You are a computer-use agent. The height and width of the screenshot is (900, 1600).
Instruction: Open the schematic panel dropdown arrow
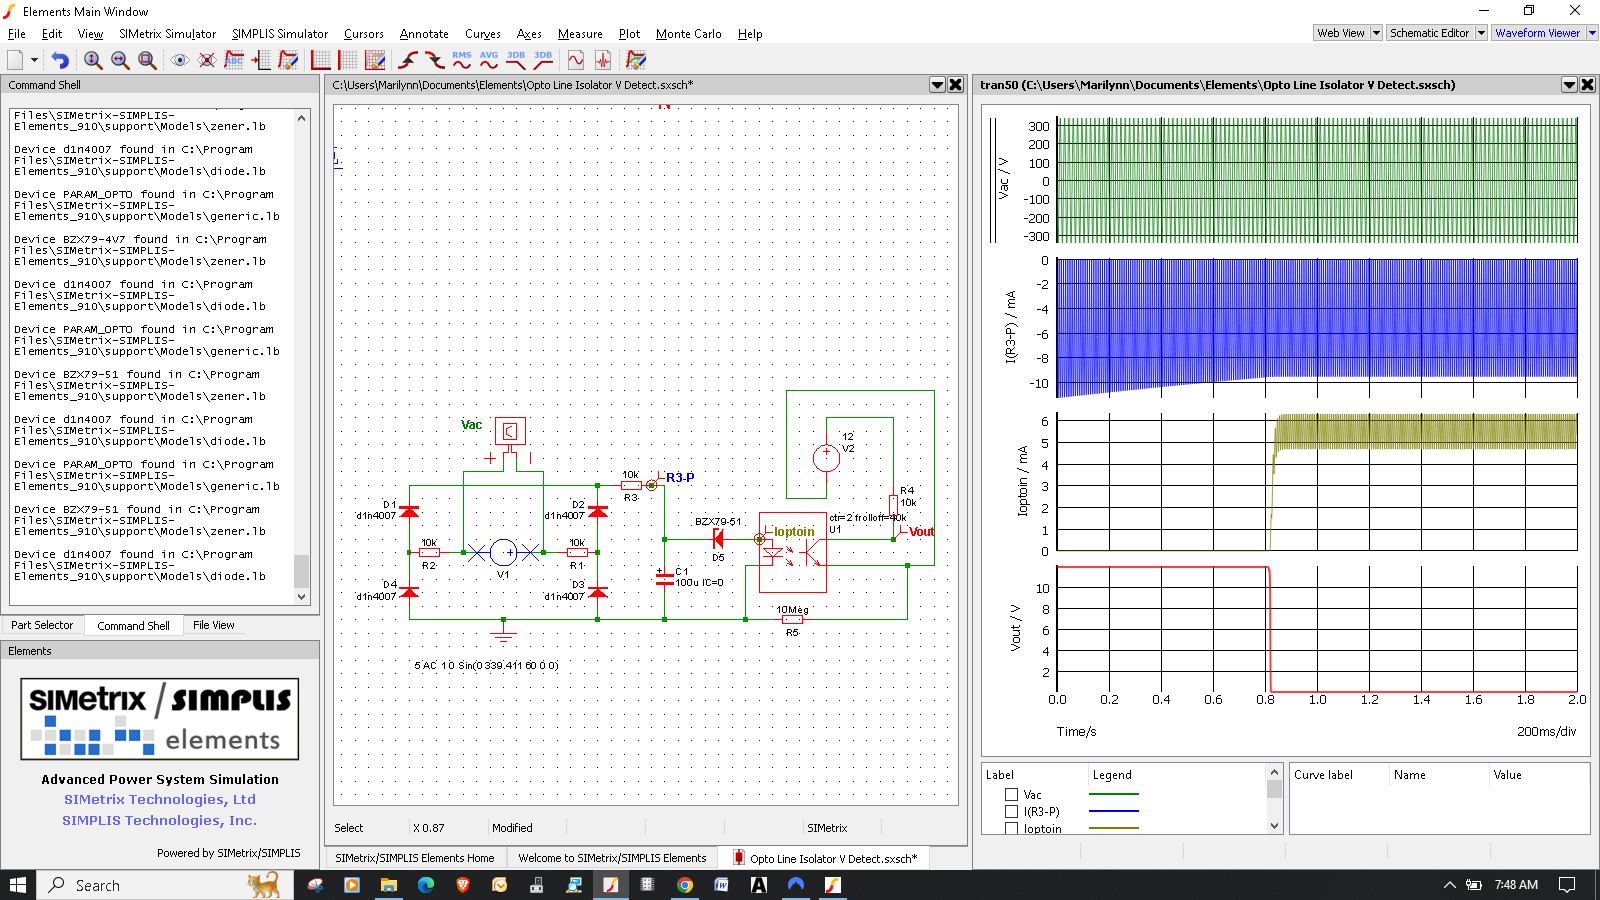click(937, 85)
